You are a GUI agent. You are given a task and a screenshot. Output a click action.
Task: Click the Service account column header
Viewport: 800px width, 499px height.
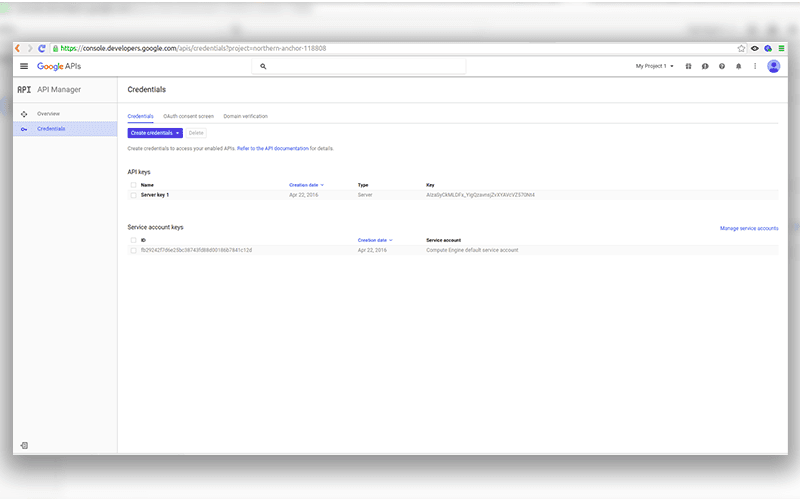point(443,240)
